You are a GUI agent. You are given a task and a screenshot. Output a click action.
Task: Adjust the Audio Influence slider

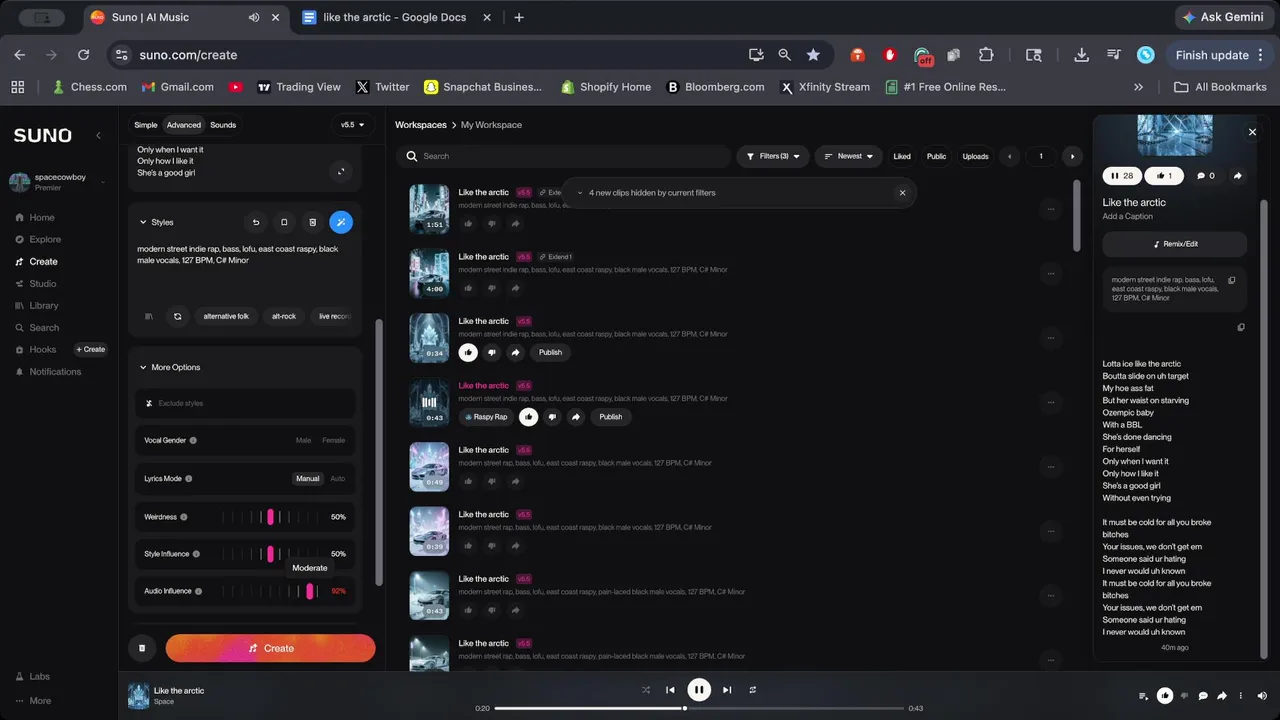271,591
